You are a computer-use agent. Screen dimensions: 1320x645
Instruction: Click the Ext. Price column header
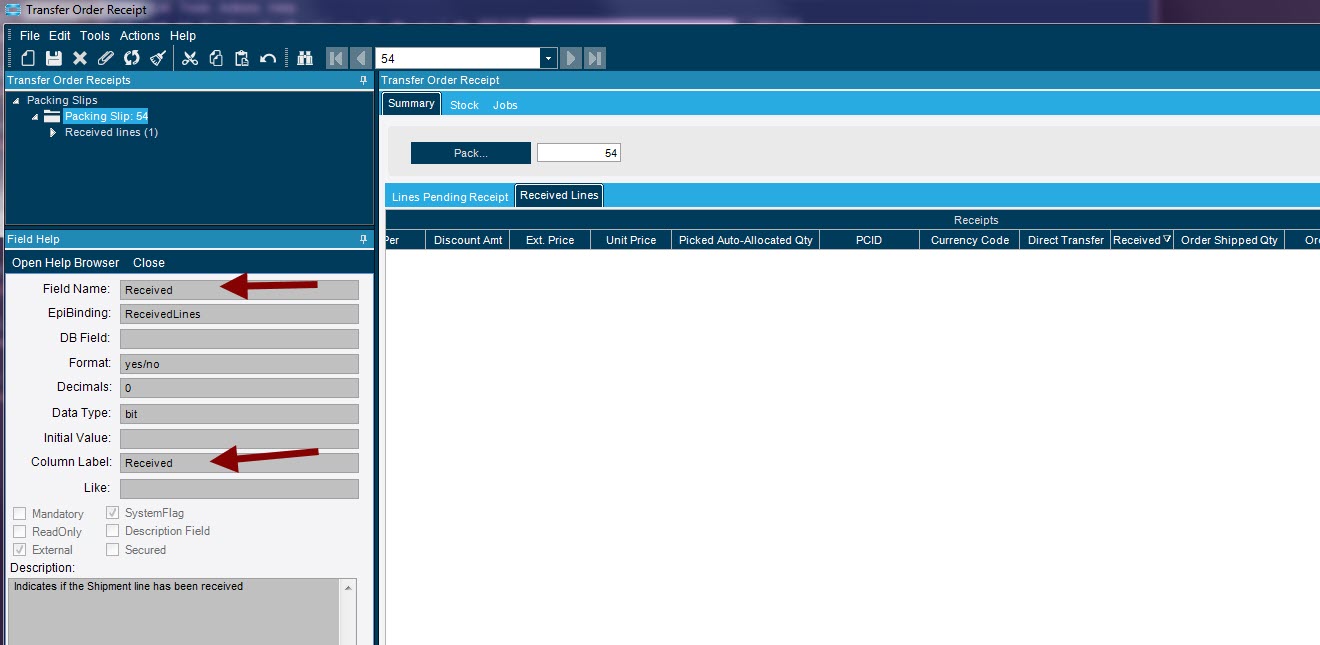(550, 240)
